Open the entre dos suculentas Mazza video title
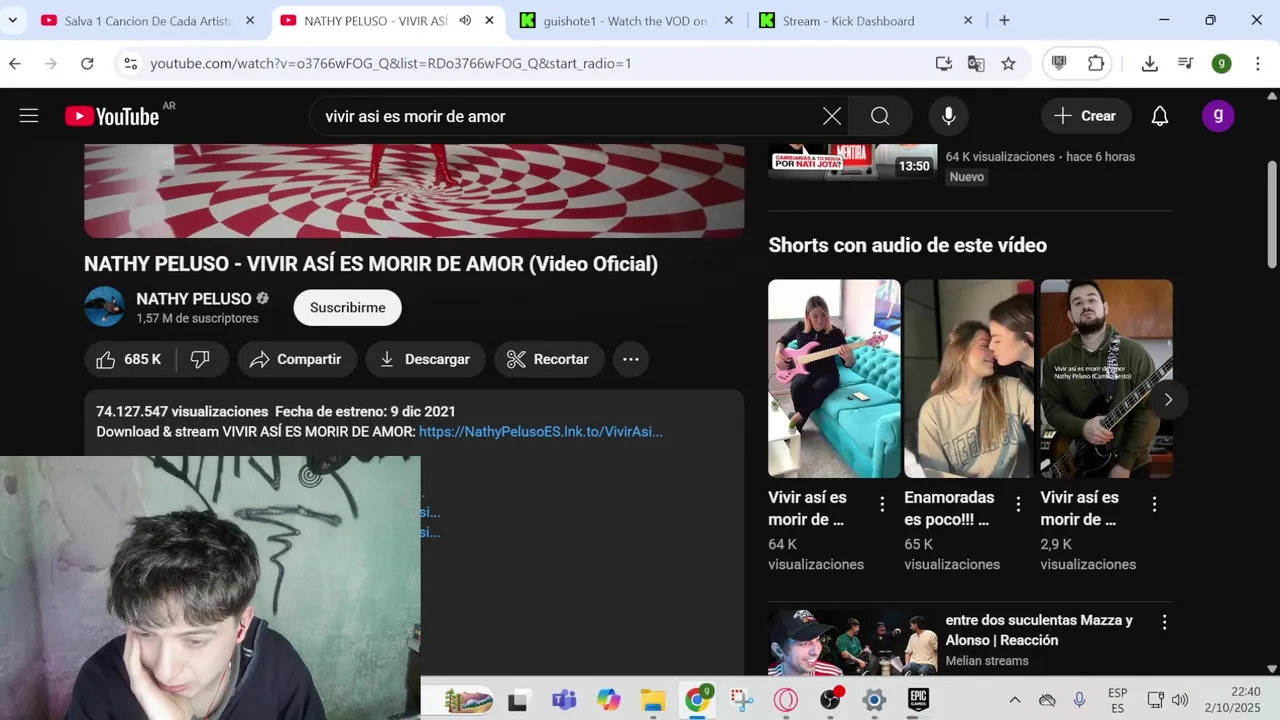This screenshot has height=720, width=1280. 1039,630
